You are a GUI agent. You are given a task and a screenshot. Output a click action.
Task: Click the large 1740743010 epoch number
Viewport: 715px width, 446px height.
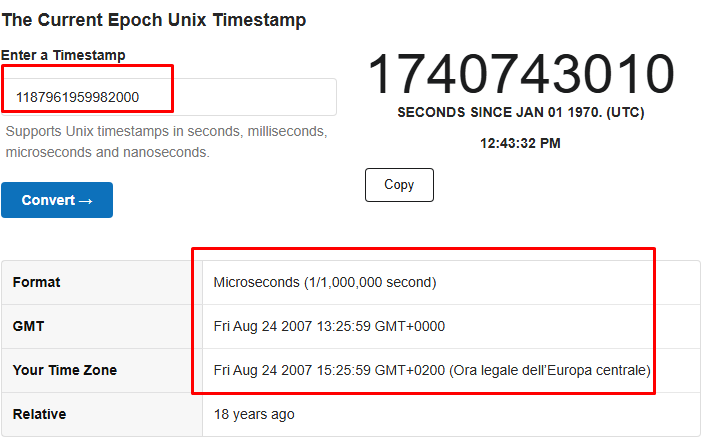tap(521, 75)
